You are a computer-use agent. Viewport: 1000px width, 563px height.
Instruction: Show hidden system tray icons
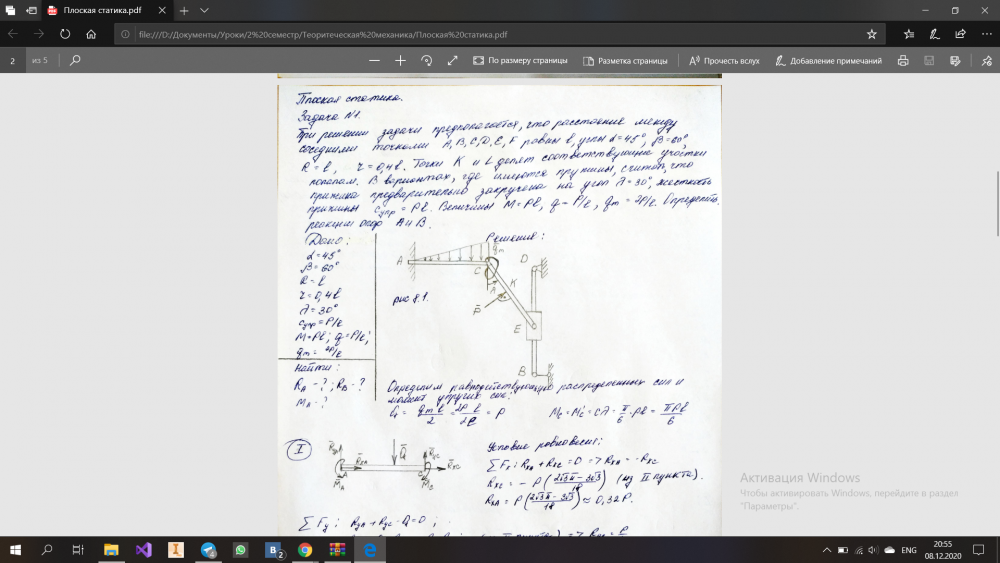(826, 550)
